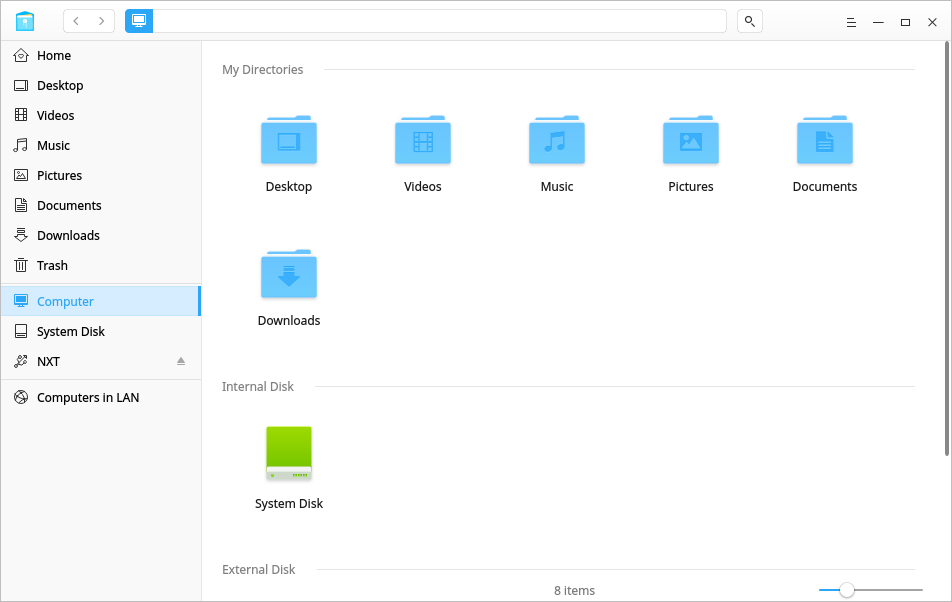Screen dimensions: 952x602
Task: Select the Music folder icon
Action: (x=557, y=140)
